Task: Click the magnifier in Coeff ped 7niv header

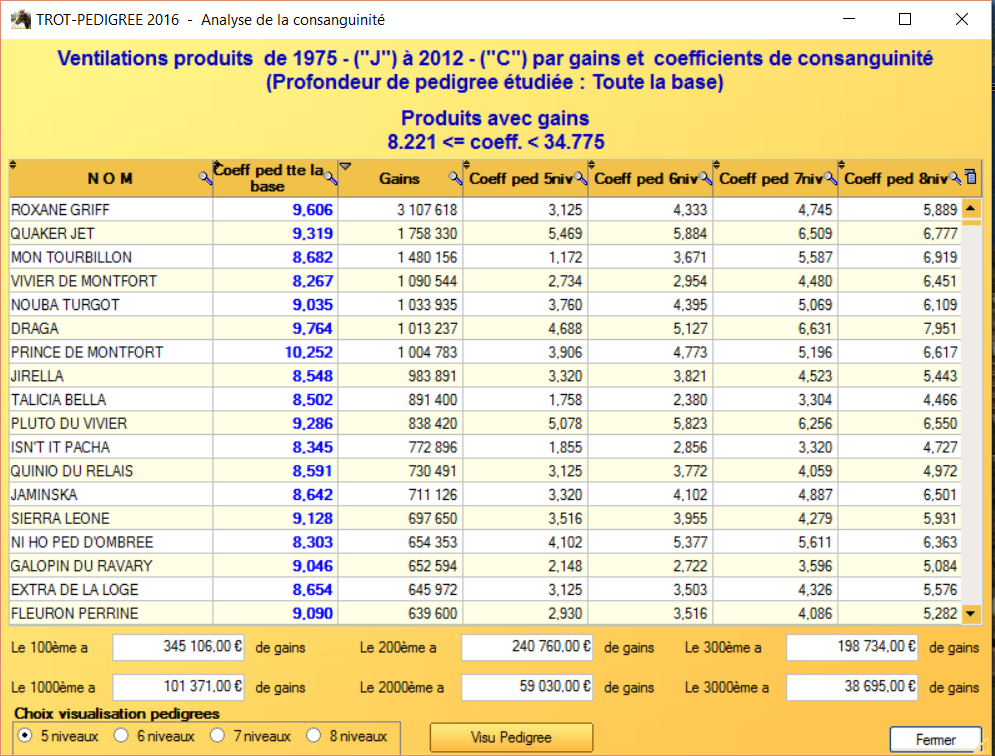Action: tap(830, 178)
